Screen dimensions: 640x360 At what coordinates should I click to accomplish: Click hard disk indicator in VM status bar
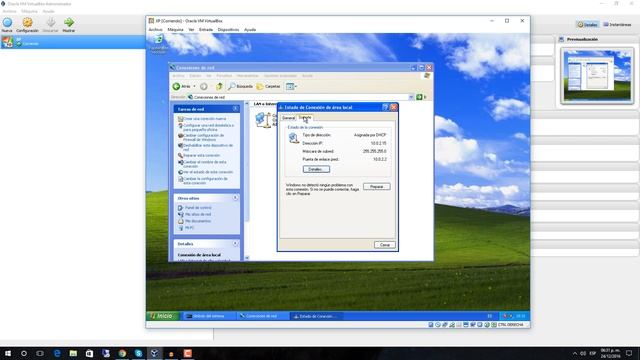click(x=431, y=325)
